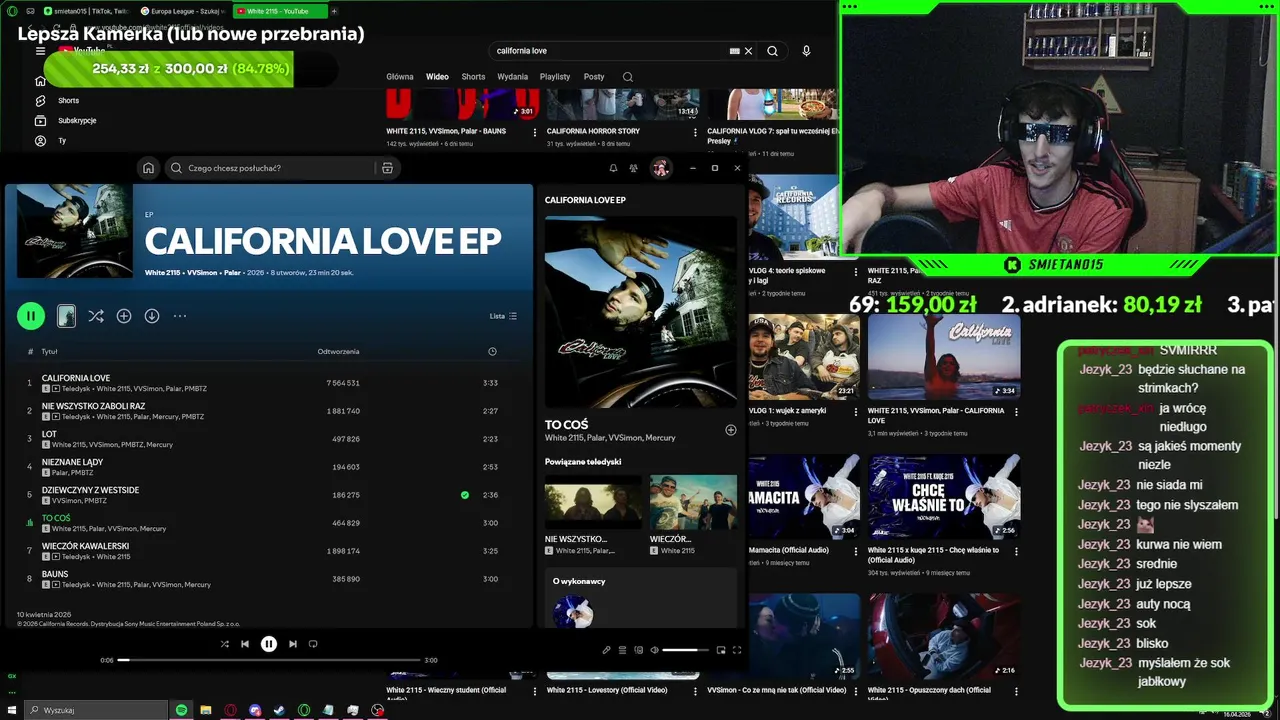
Task: Open YouTube on-screen keyboard icon
Action: (x=734, y=51)
